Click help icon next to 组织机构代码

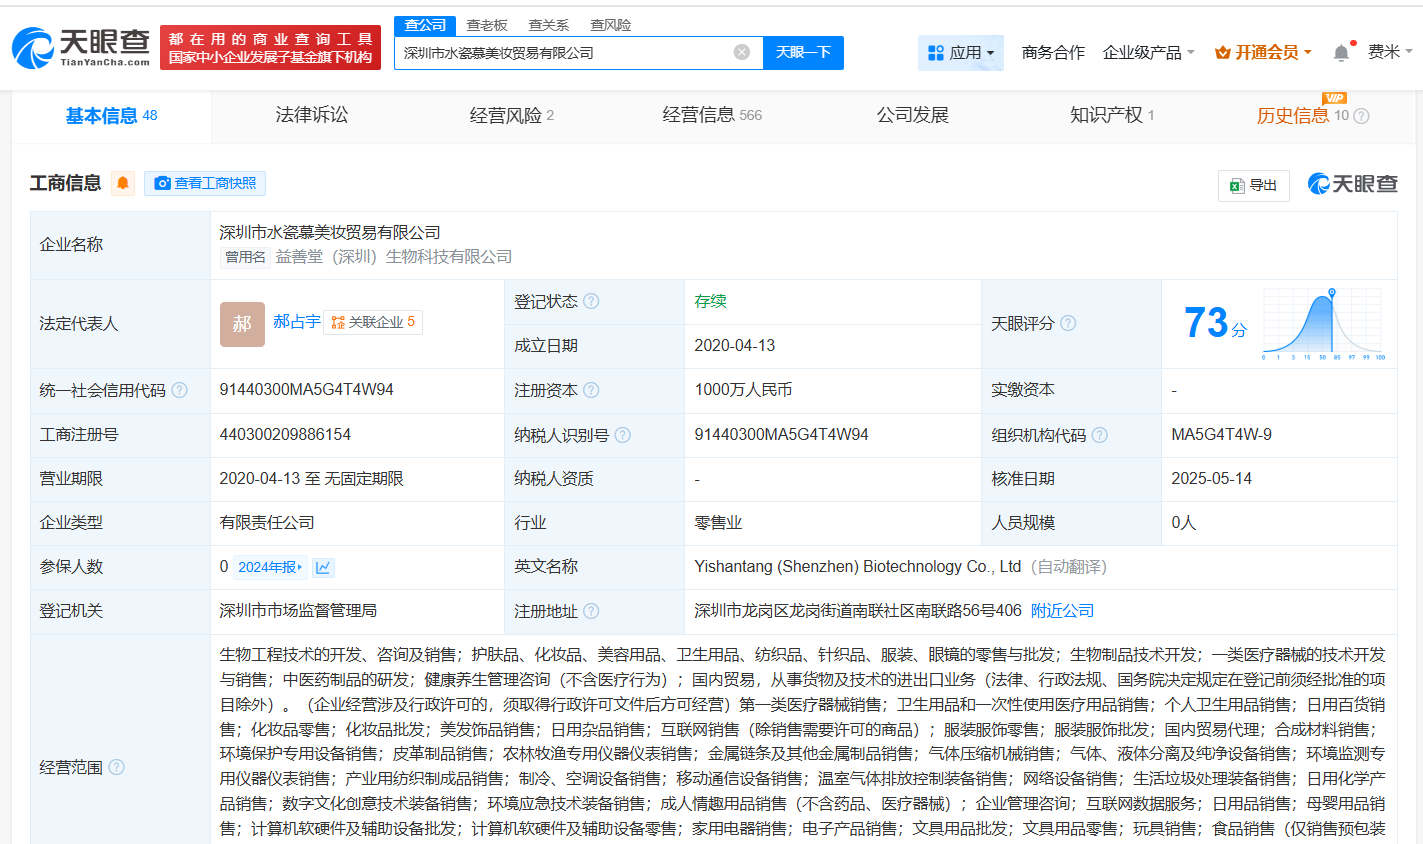tap(1099, 435)
